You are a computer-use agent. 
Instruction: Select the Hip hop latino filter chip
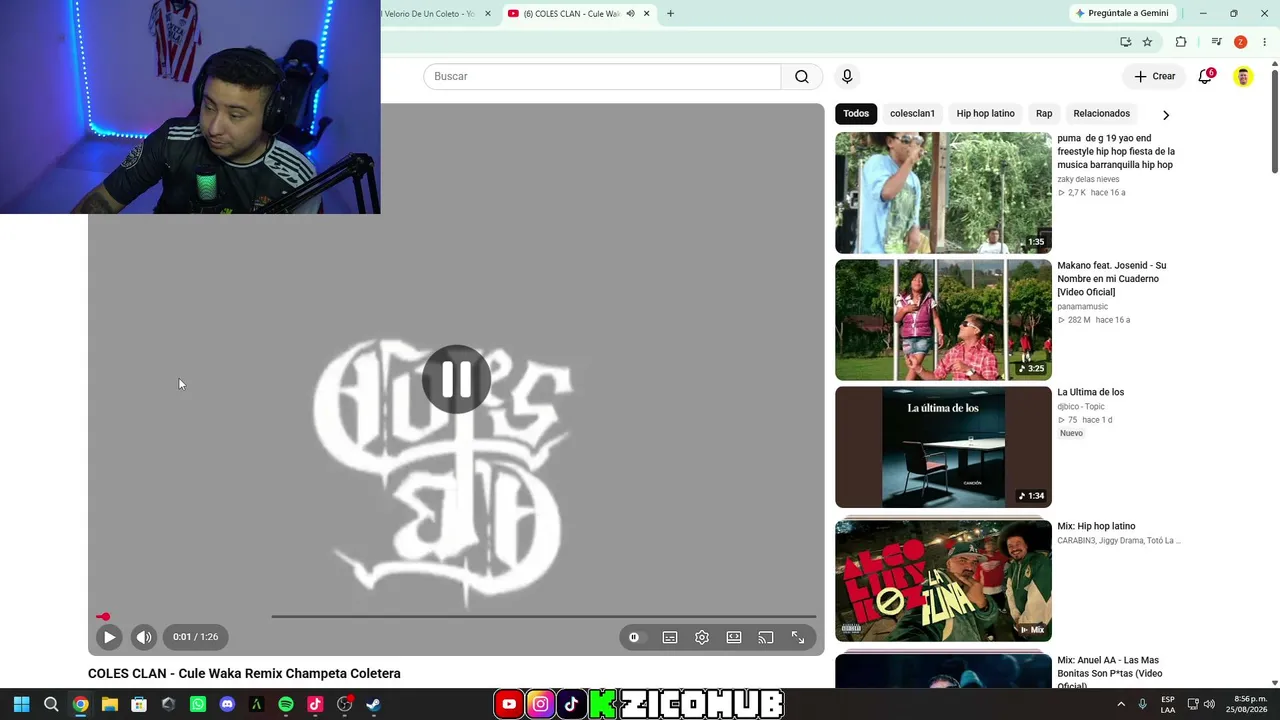(985, 113)
